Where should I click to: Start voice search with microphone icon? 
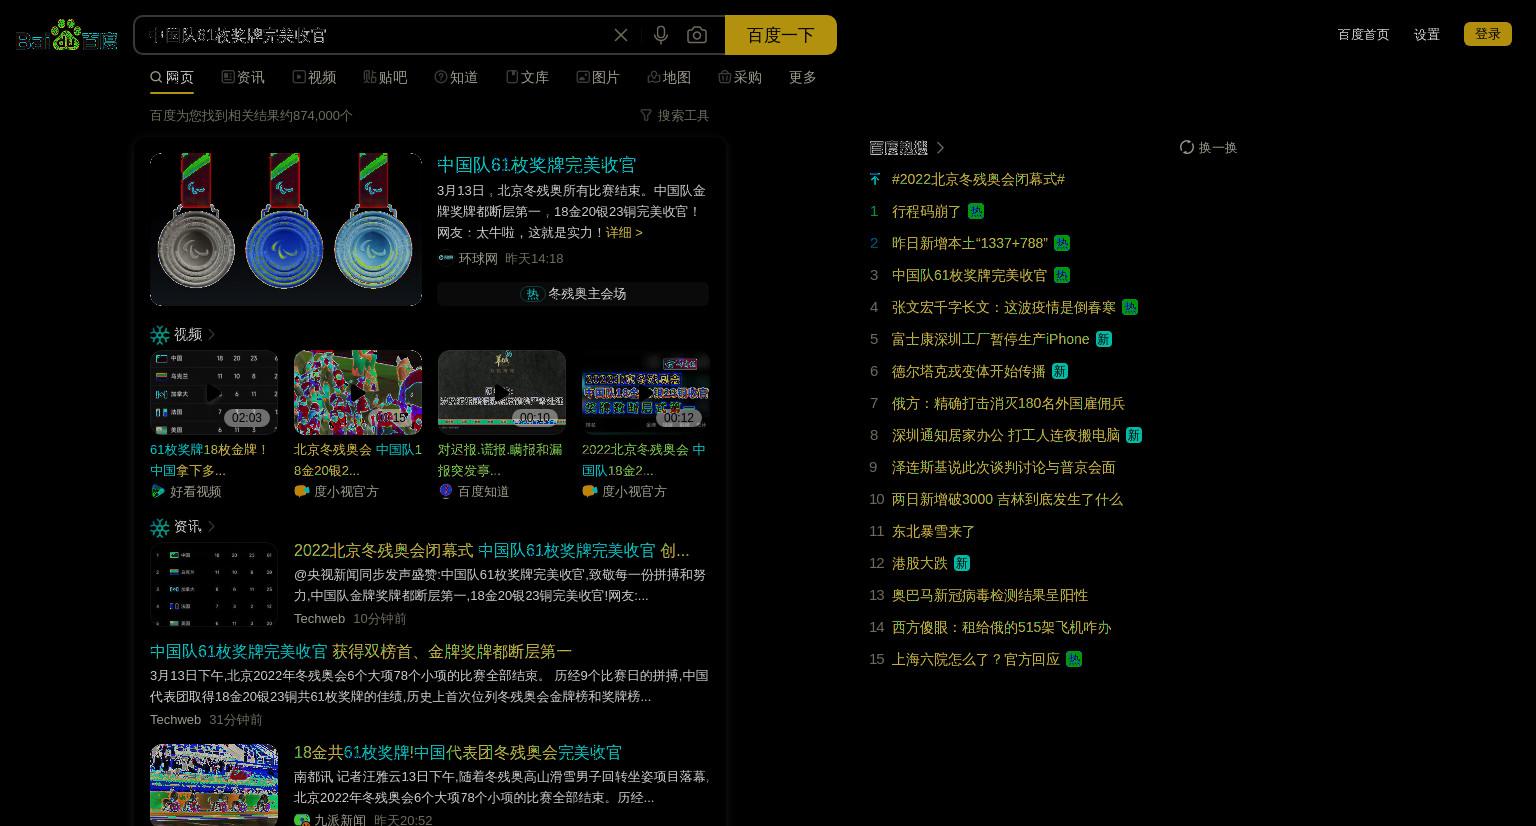pyautogui.click(x=661, y=35)
